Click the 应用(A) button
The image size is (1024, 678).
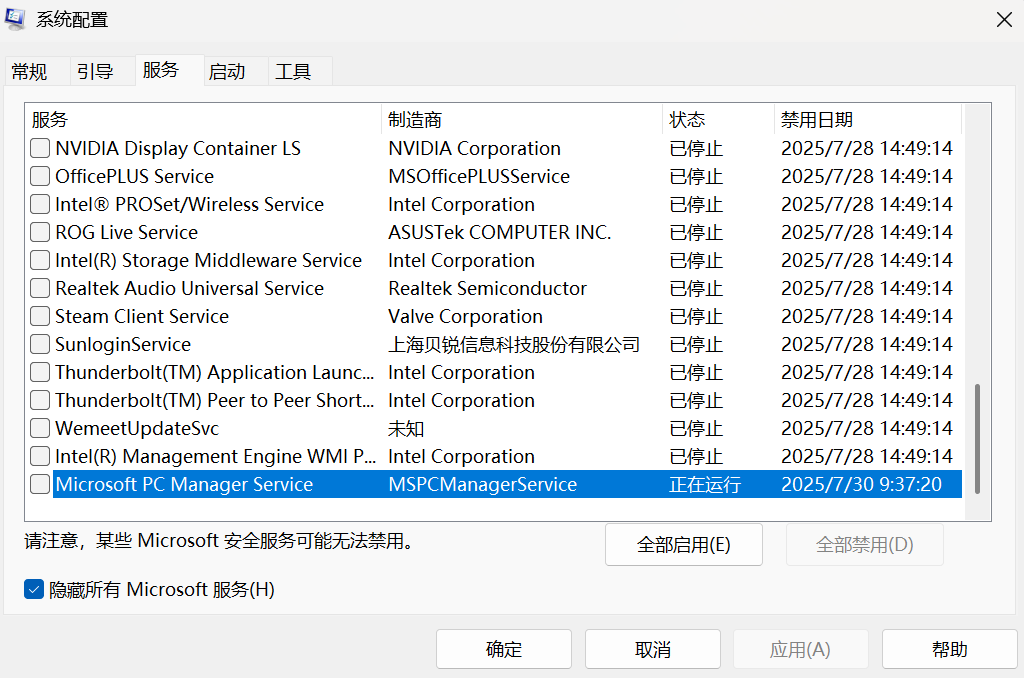pyautogui.click(x=801, y=649)
